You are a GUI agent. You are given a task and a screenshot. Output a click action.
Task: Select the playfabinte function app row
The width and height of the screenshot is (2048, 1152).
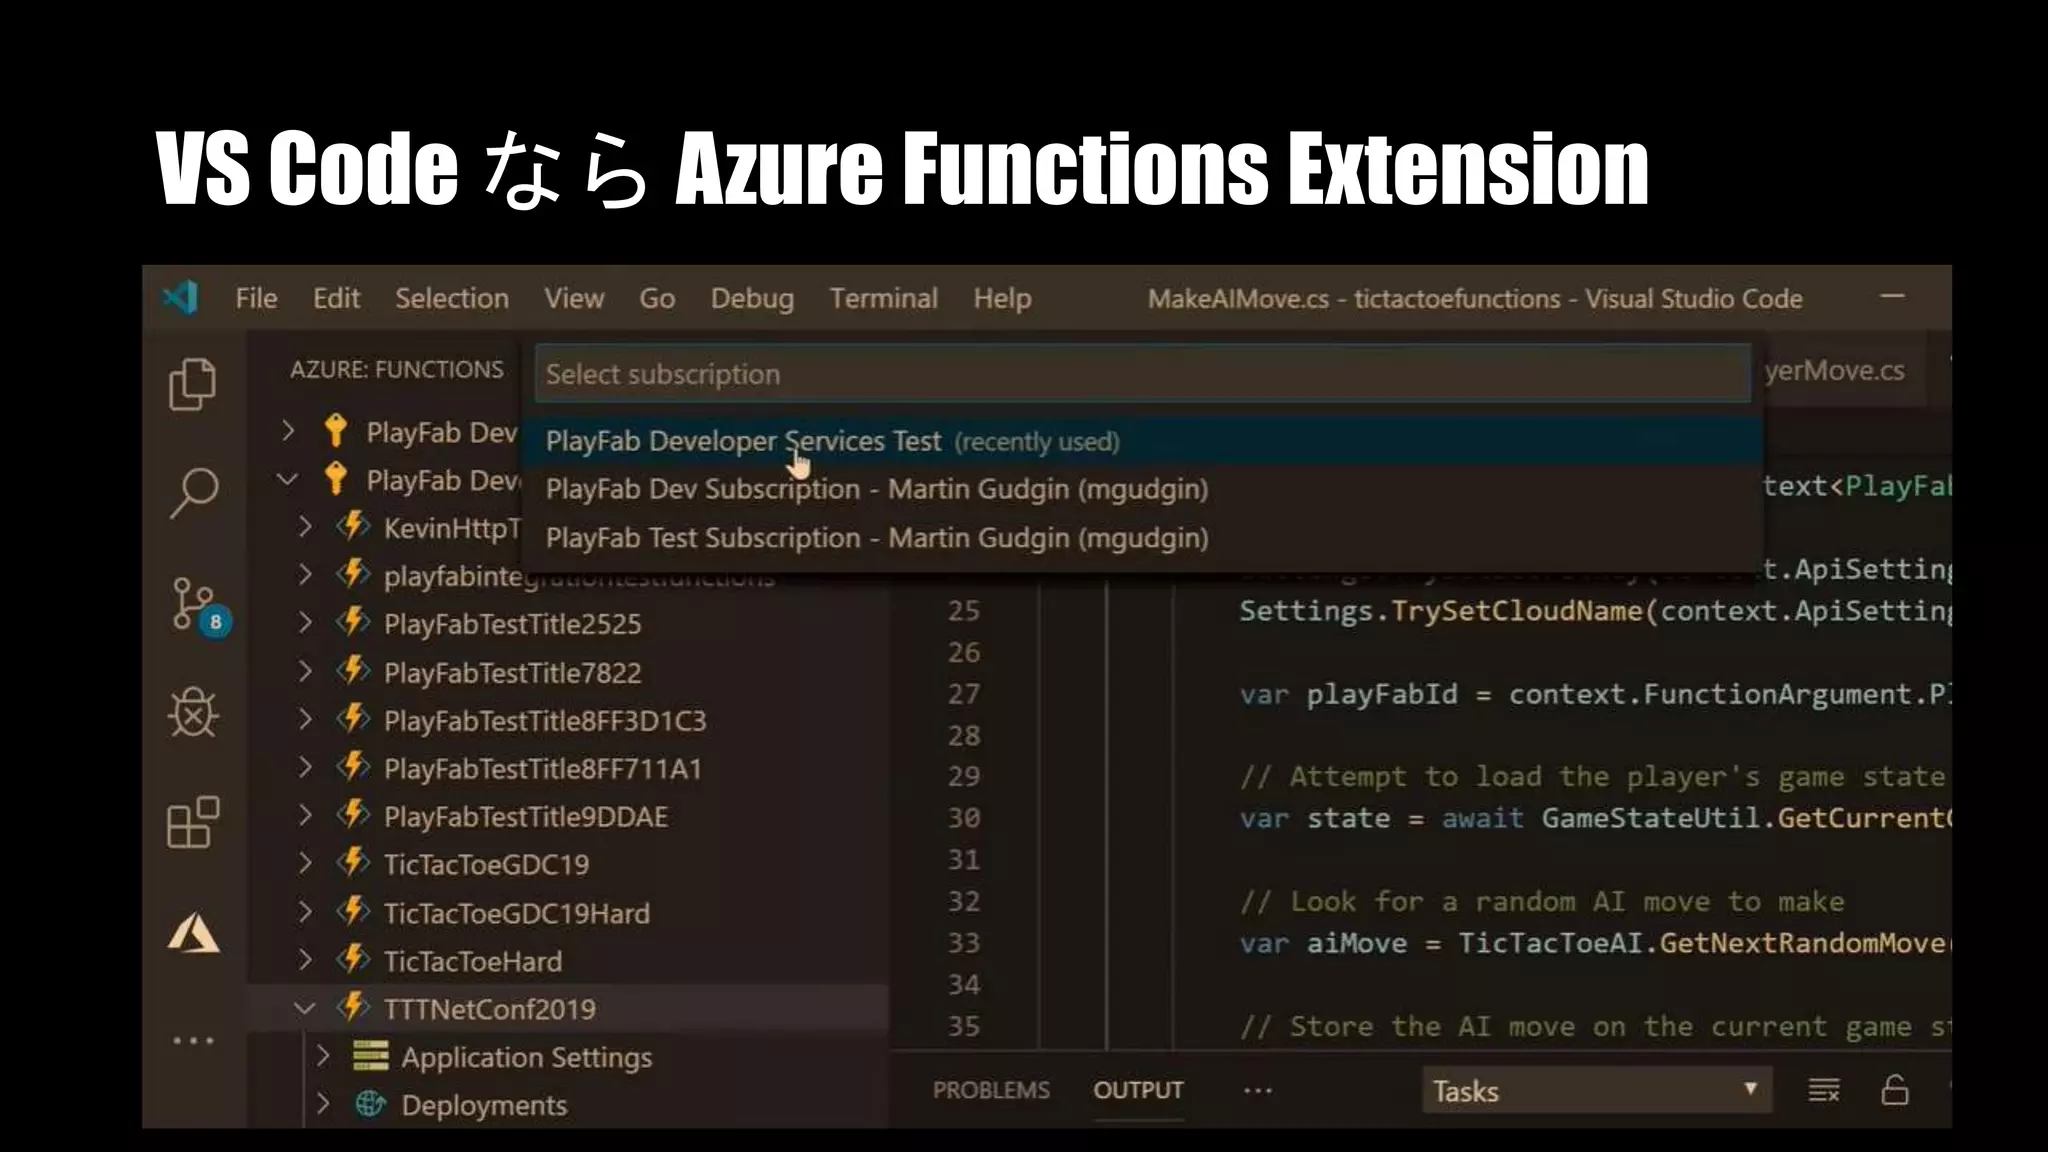[568, 575]
